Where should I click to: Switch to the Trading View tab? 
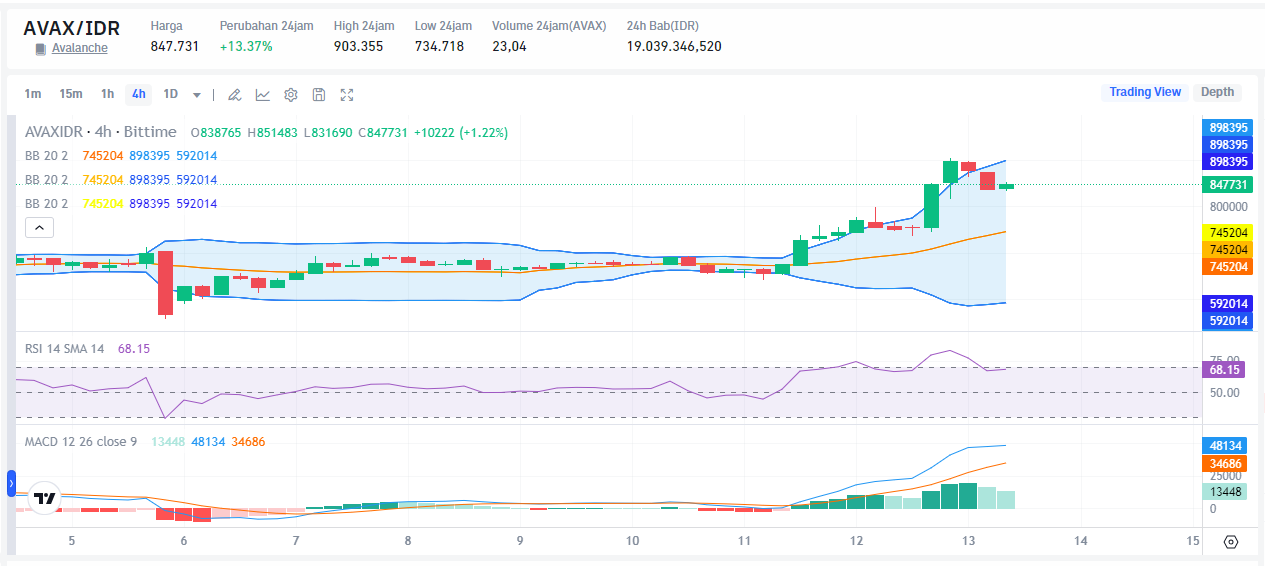pyautogui.click(x=1145, y=92)
